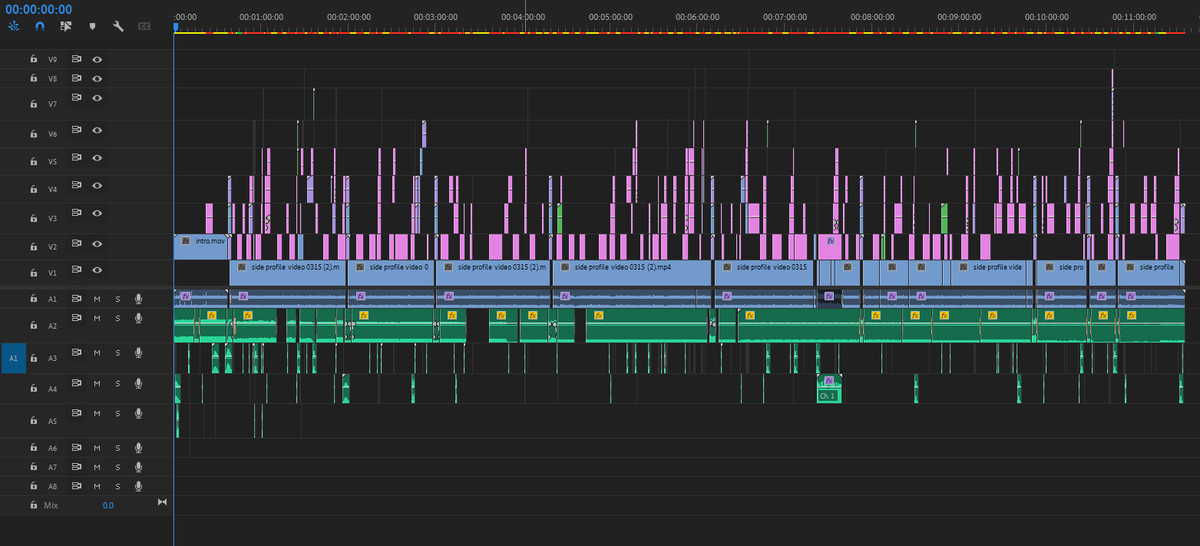
Task: Toggle sync lock on track V2
Action: 76,245
